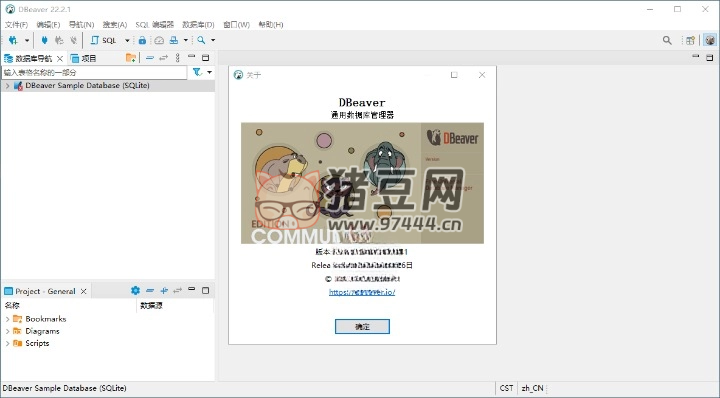Minimize the editor area
Screen dimensions: 720x398
coord(696,56)
